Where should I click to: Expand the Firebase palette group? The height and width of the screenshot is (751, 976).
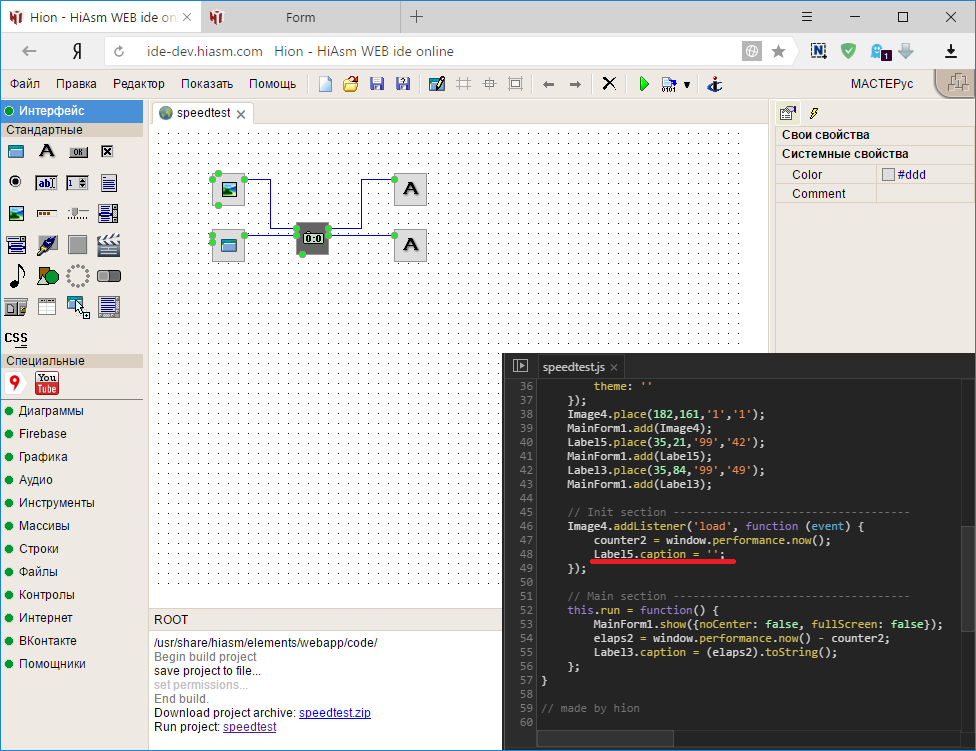point(42,434)
